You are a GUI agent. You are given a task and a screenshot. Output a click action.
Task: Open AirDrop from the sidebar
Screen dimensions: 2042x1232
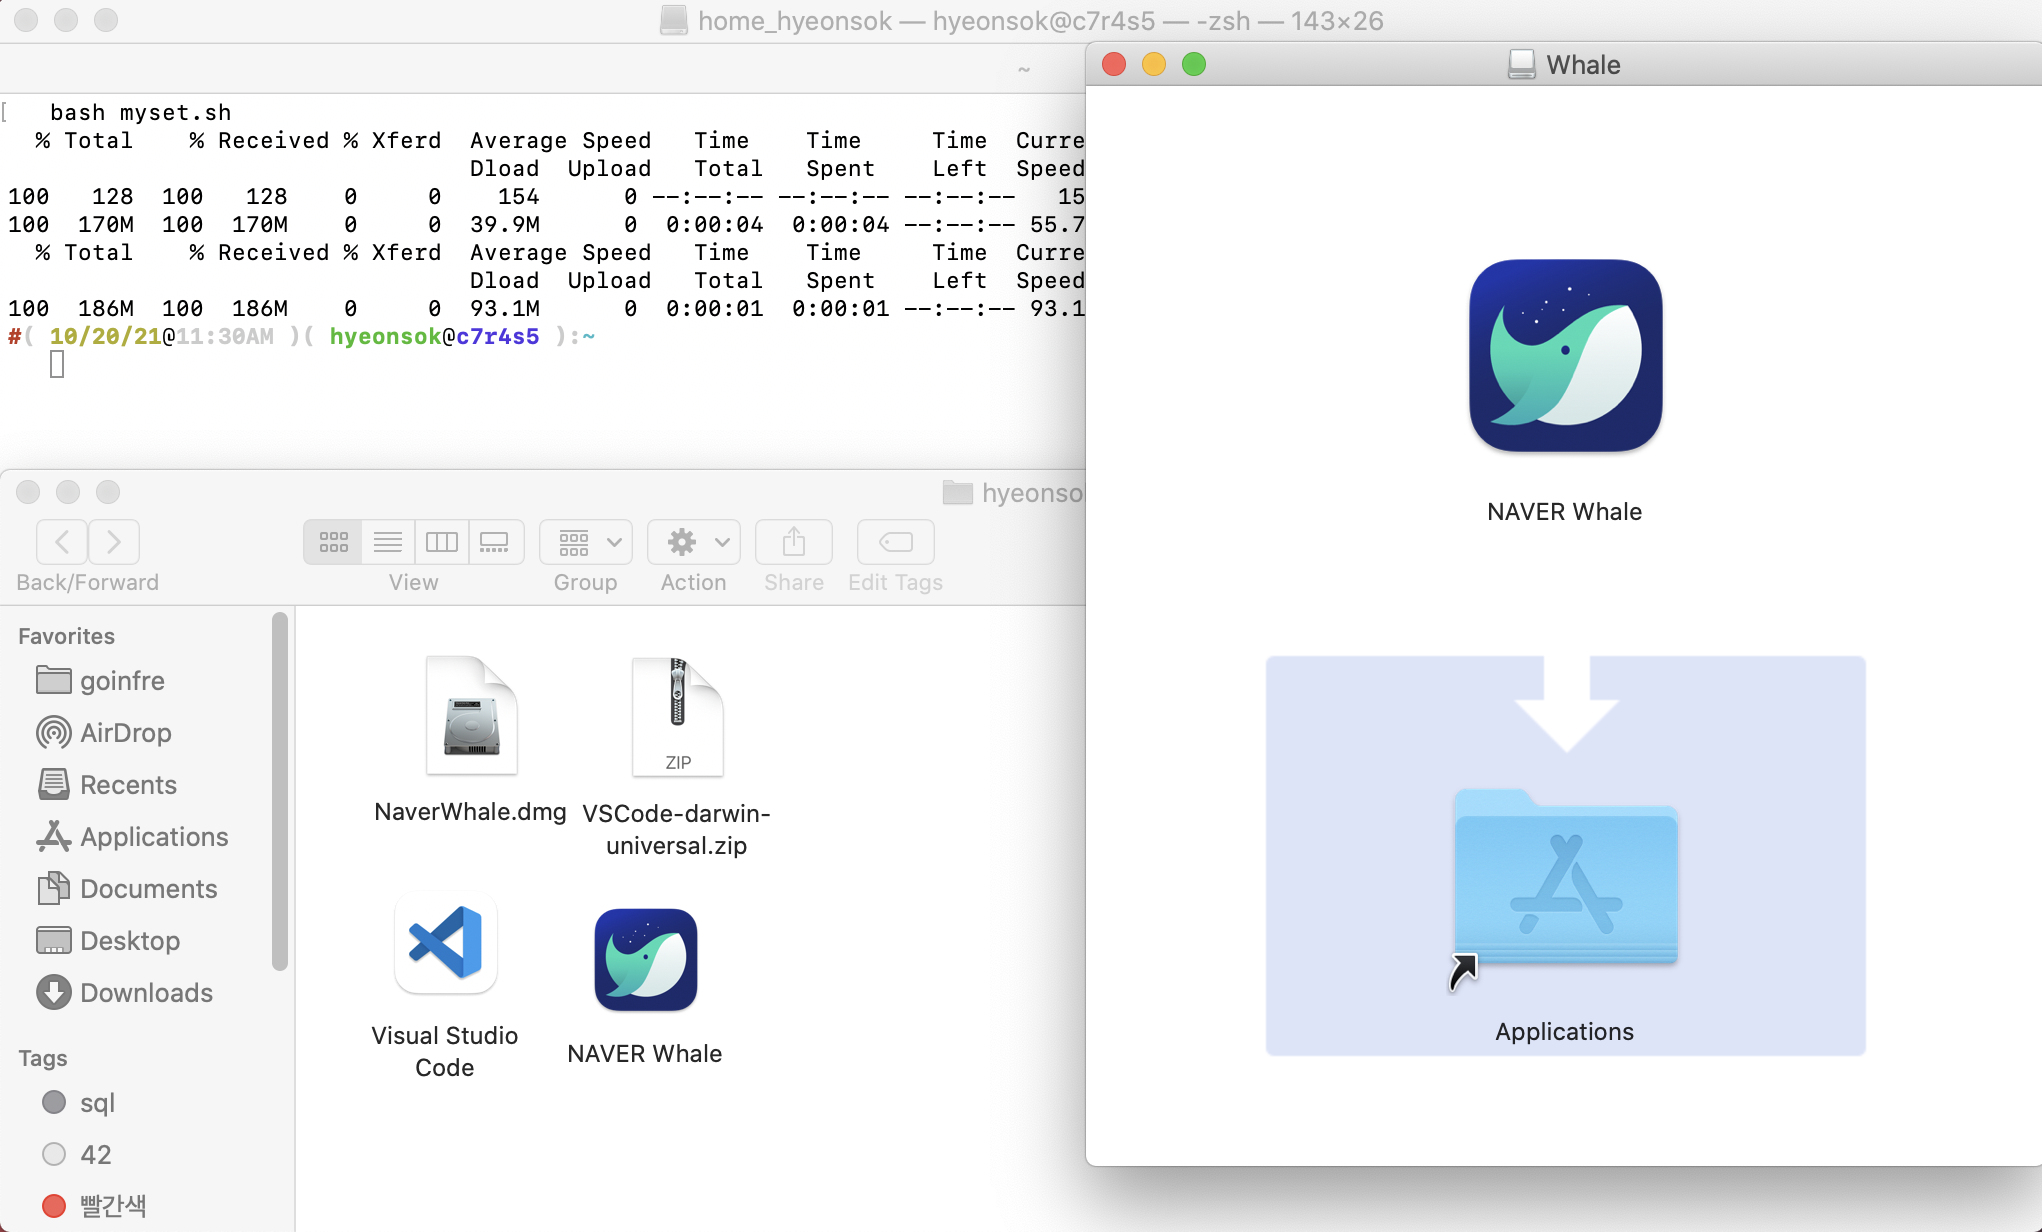[x=125, y=733]
